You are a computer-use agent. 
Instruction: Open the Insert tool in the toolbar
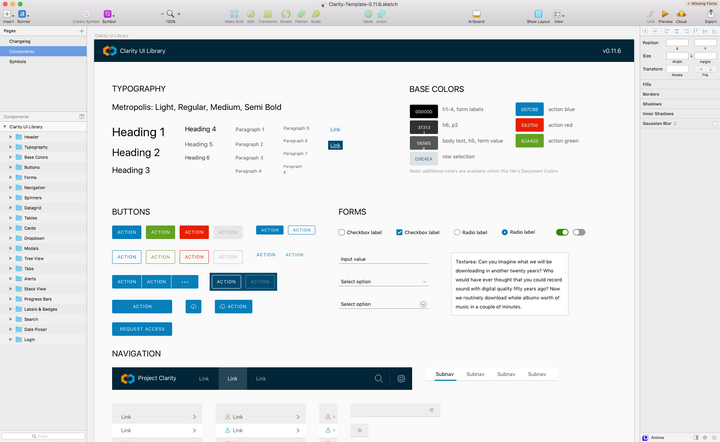coord(8,14)
